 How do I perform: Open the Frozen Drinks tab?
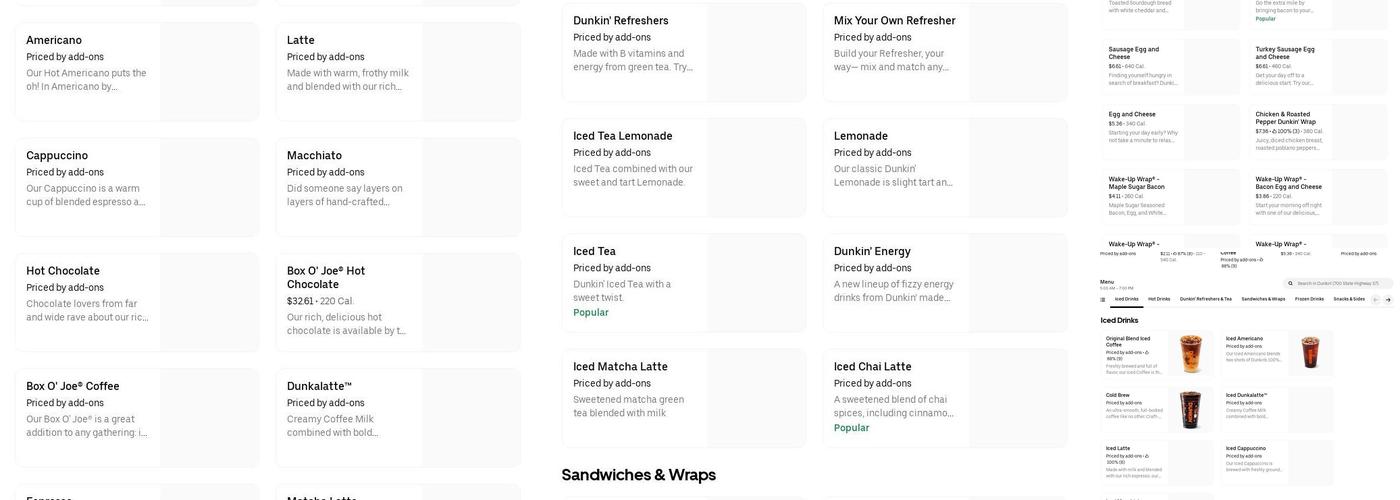pyautogui.click(x=1309, y=299)
